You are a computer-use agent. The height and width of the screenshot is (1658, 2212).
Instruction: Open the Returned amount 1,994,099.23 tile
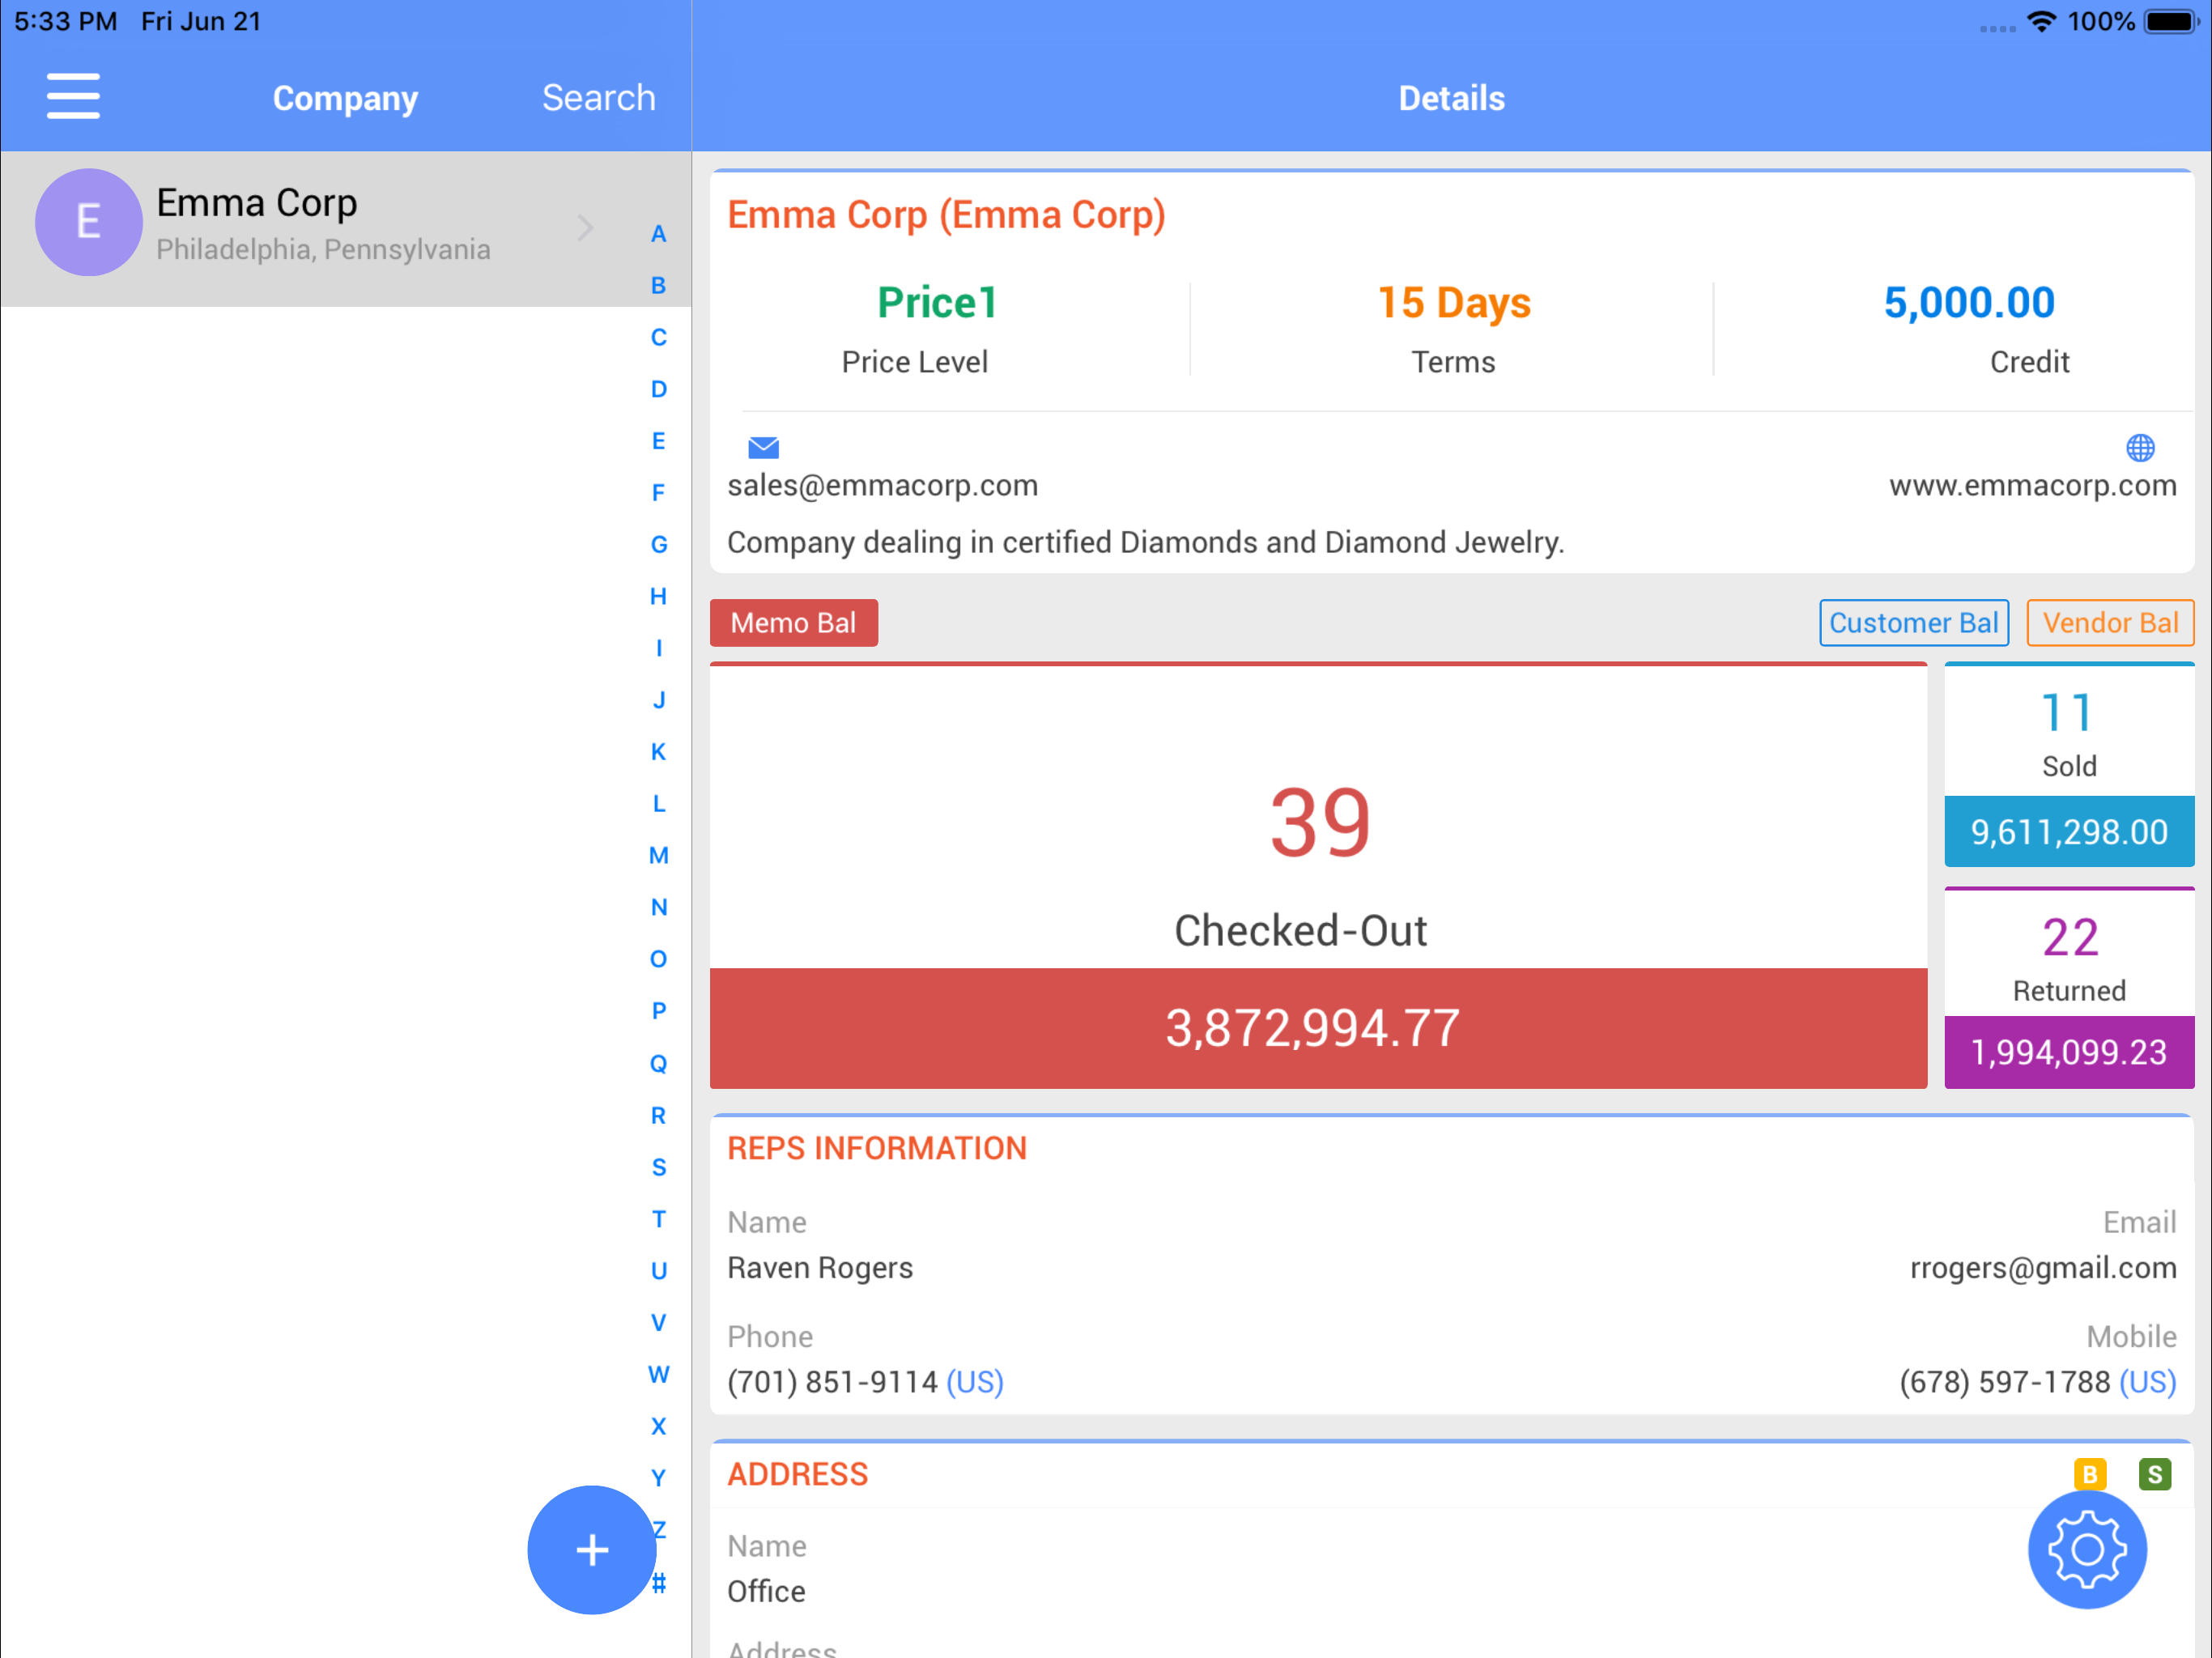pos(2068,1051)
